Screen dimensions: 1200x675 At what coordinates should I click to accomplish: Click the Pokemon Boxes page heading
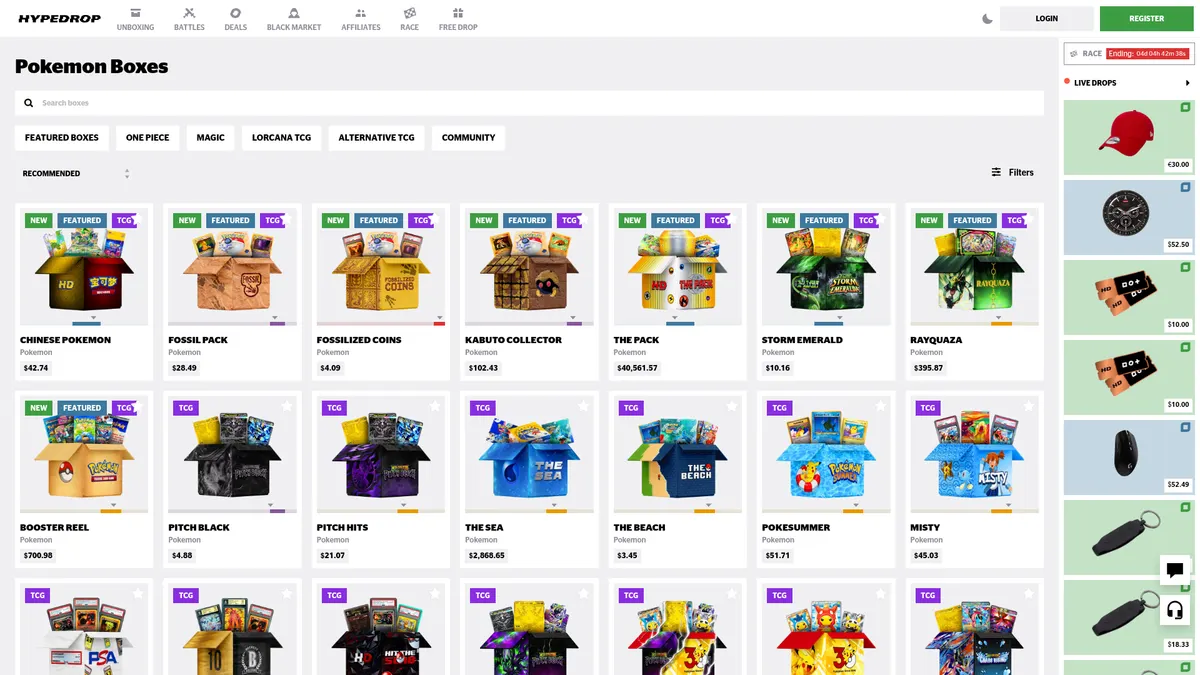click(92, 67)
